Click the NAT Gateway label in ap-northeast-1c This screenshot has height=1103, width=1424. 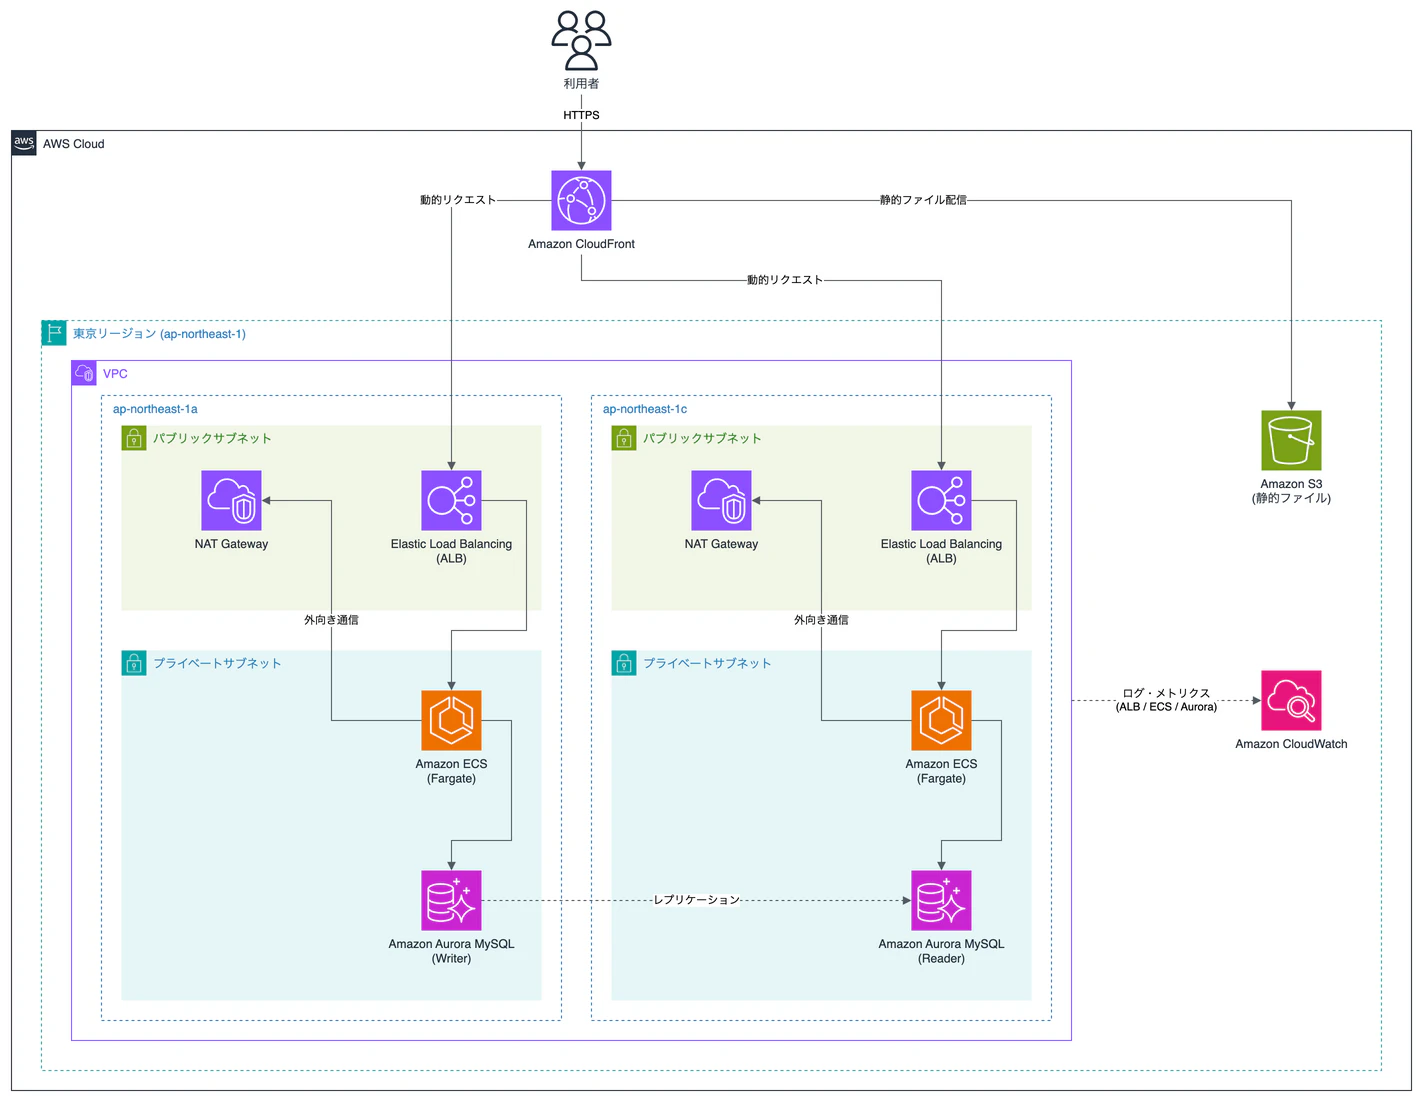click(721, 544)
